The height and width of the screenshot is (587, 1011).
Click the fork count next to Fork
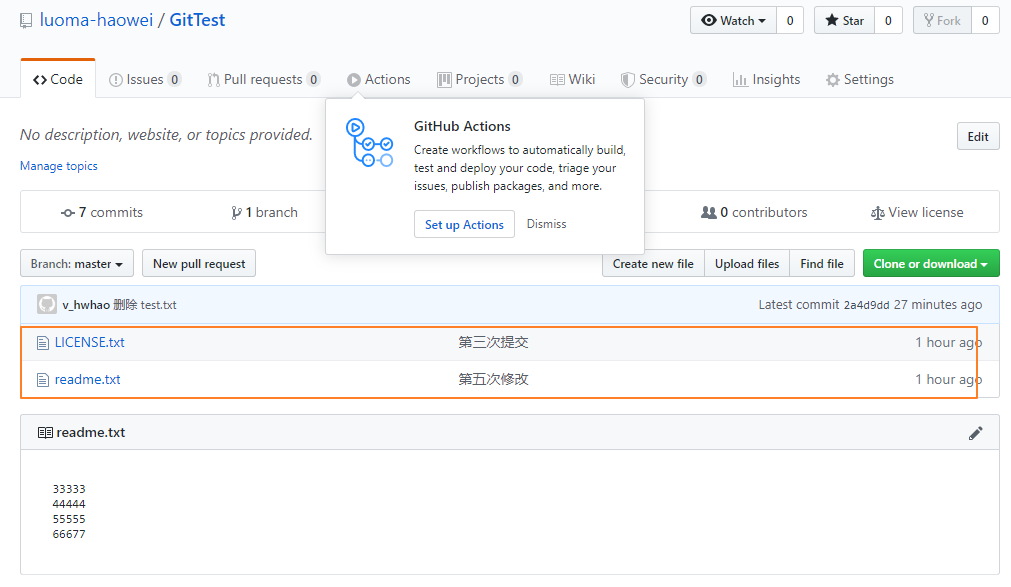(985, 21)
